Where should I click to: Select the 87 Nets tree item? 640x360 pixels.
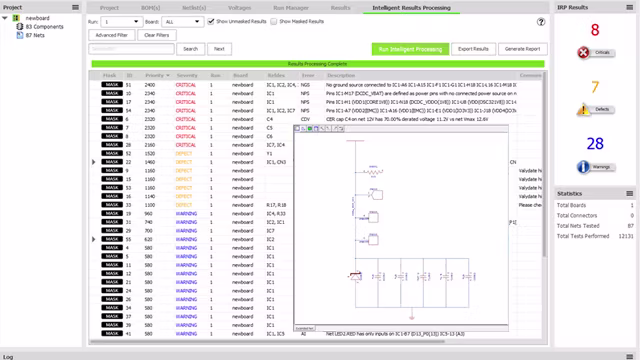(x=35, y=35)
